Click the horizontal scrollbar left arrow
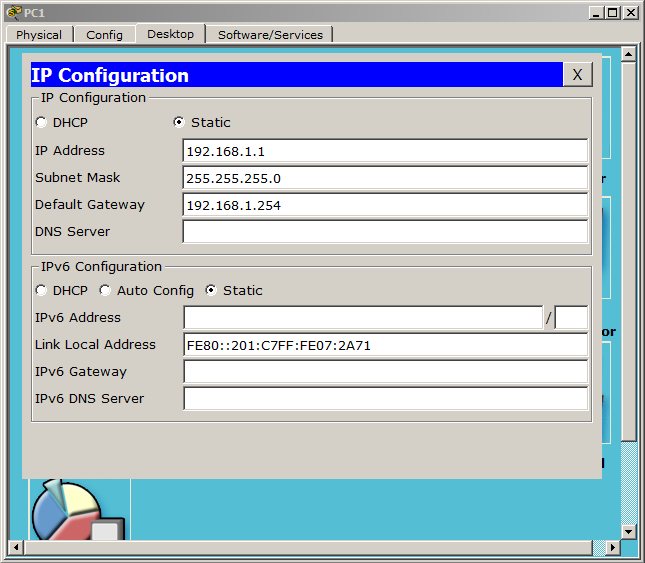 coord(16,547)
